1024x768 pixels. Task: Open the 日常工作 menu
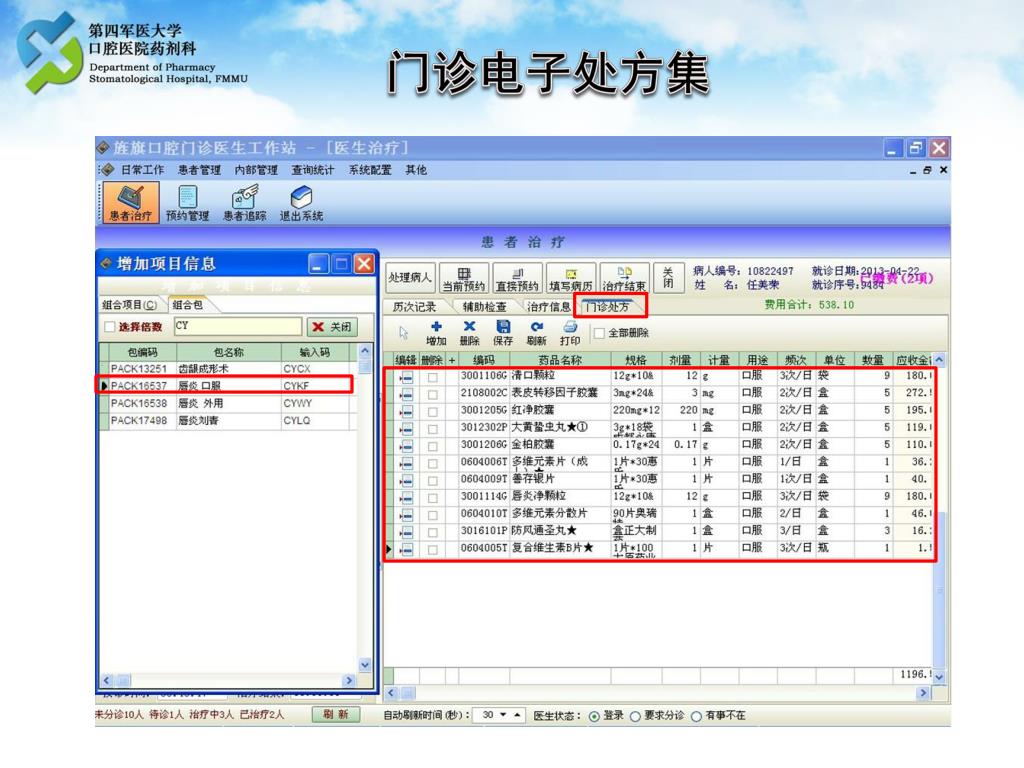click(142, 170)
